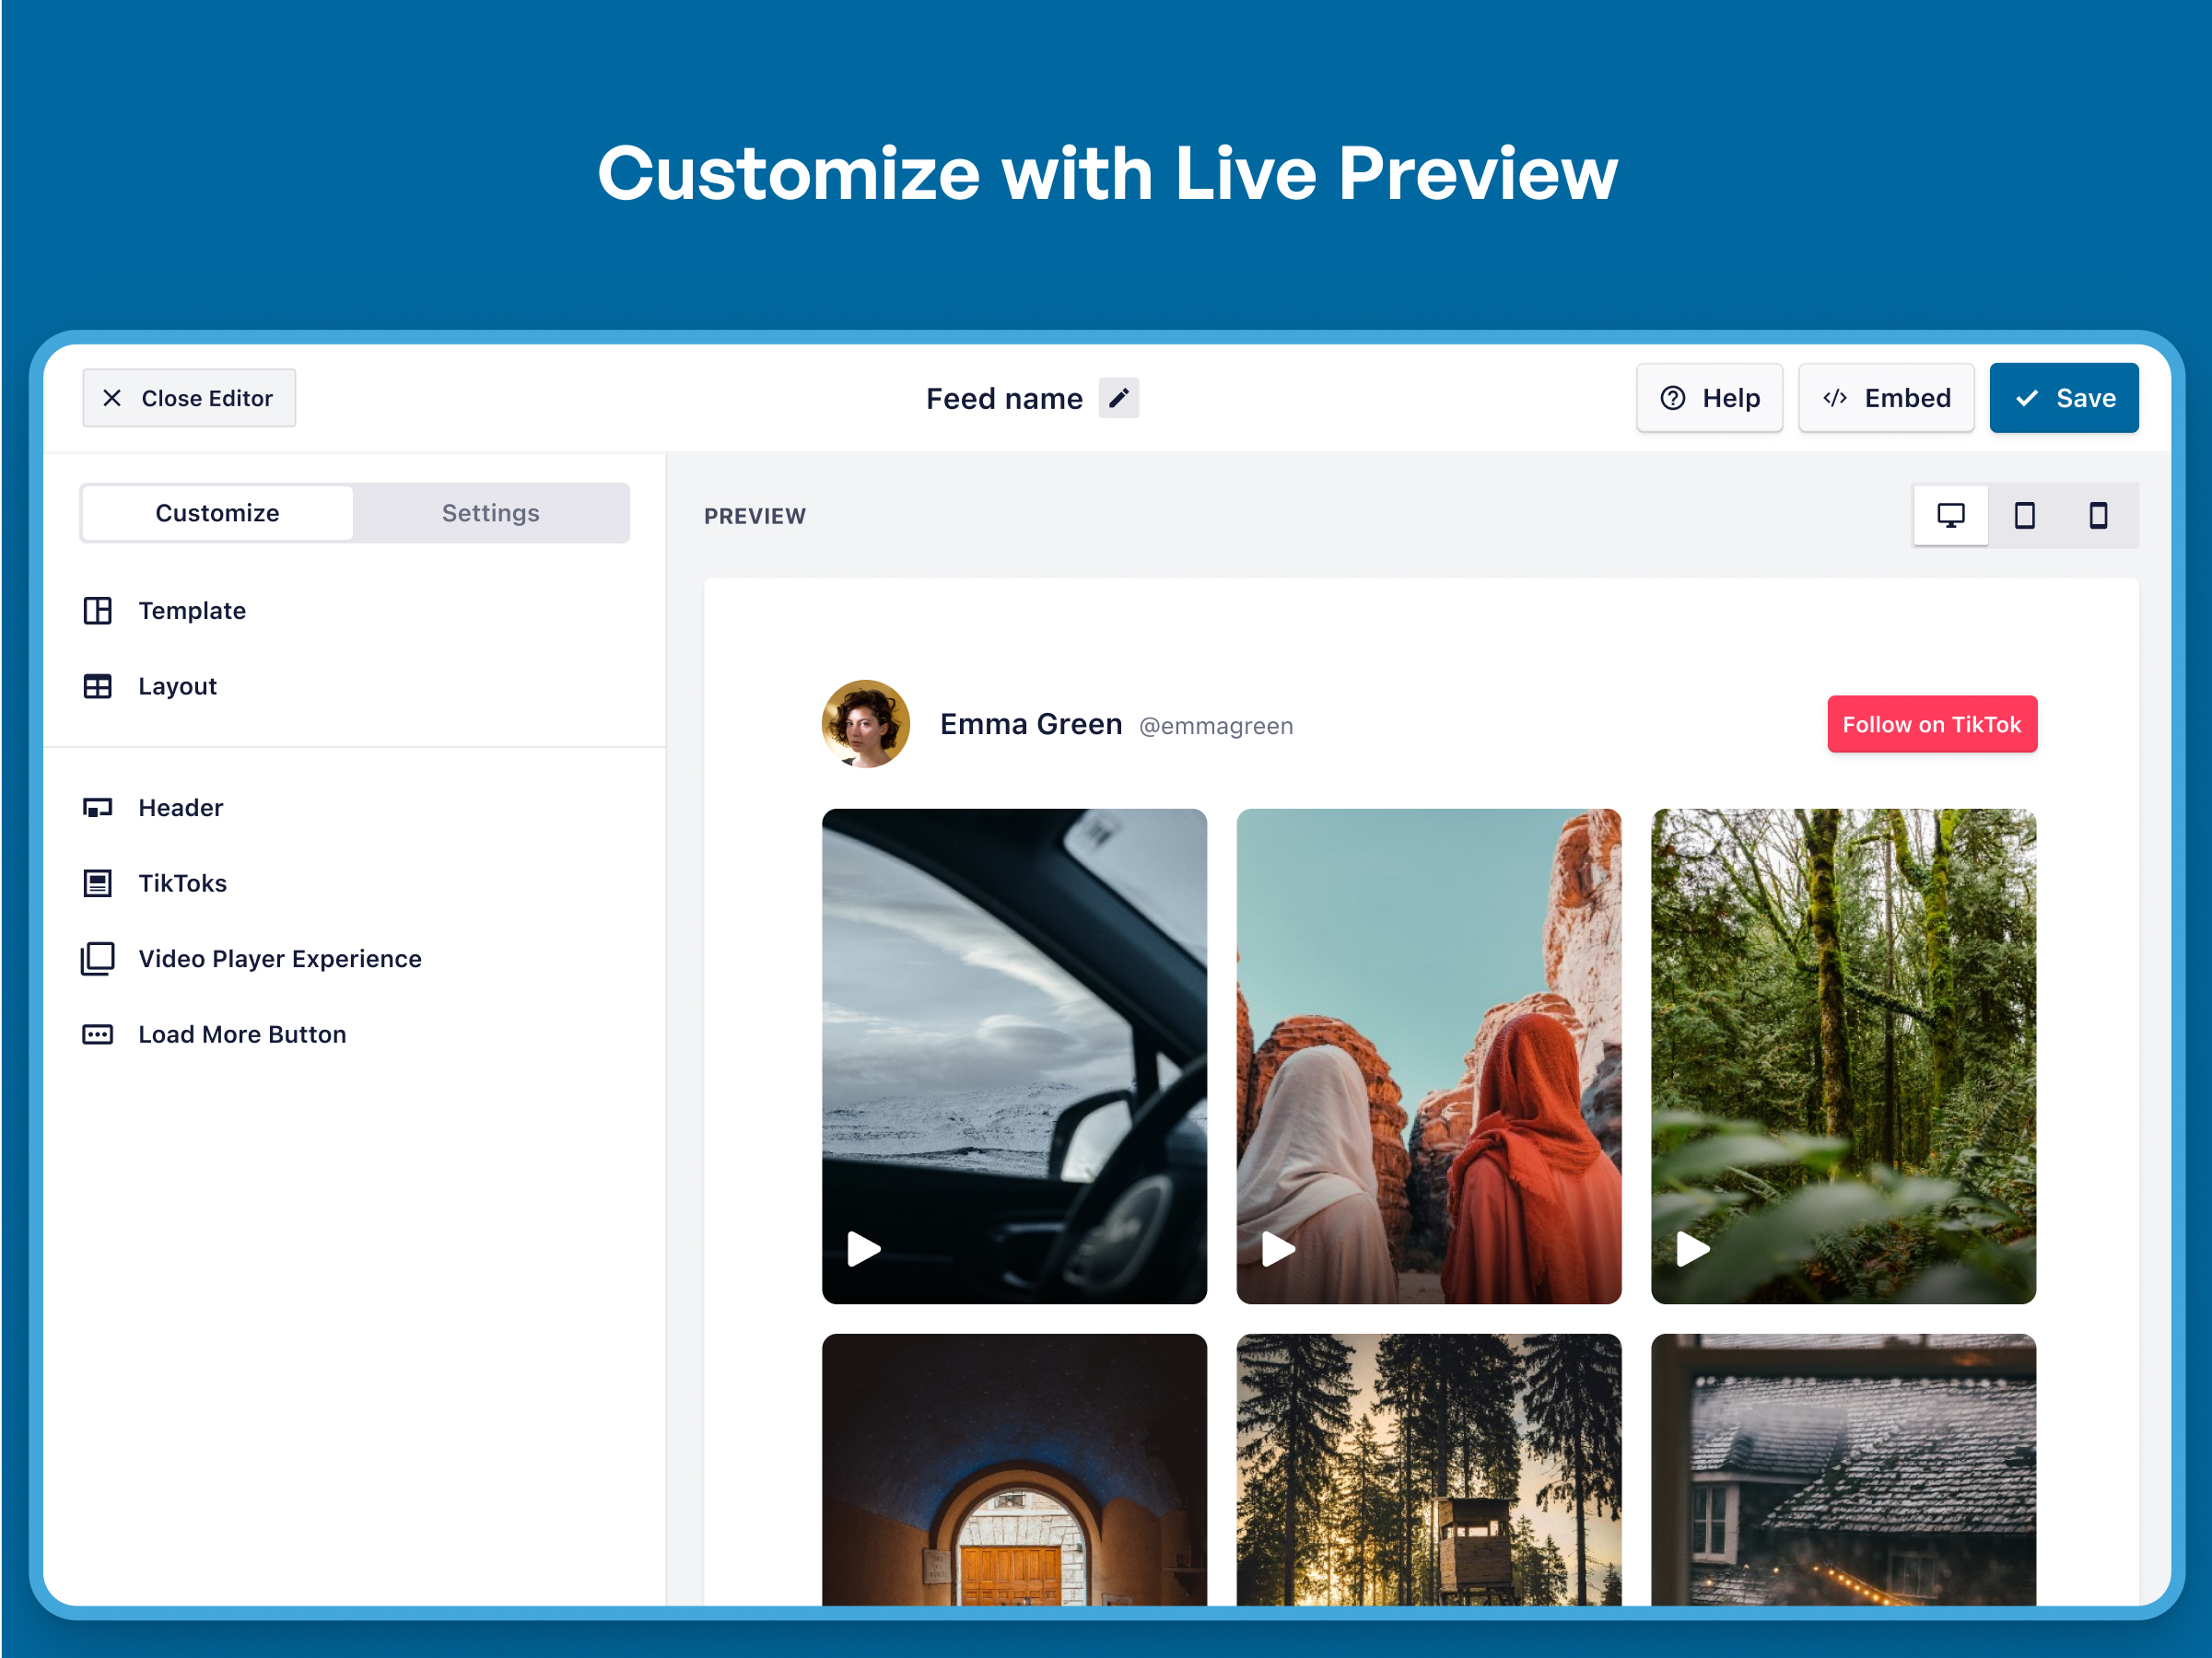Open the red rock canyon video thumbnail

pos(1428,1056)
